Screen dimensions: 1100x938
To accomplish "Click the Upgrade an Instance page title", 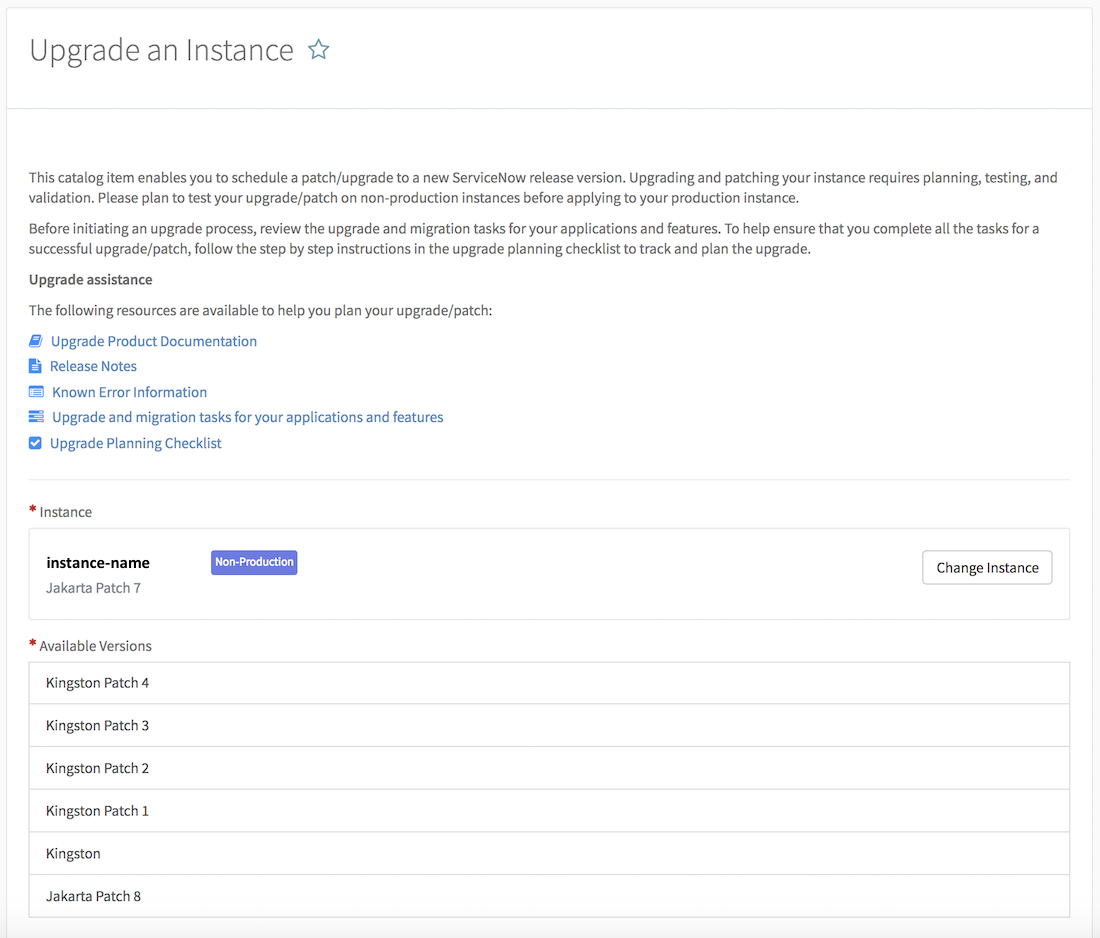I will click(161, 51).
